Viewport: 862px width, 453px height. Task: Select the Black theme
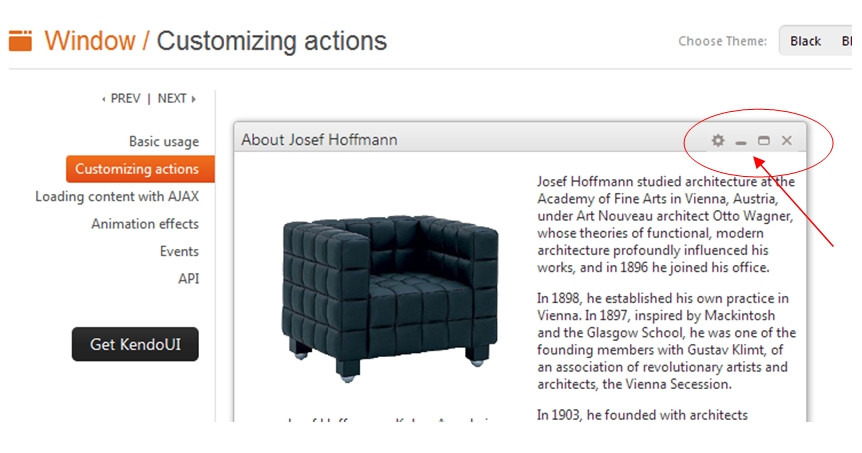(x=805, y=41)
